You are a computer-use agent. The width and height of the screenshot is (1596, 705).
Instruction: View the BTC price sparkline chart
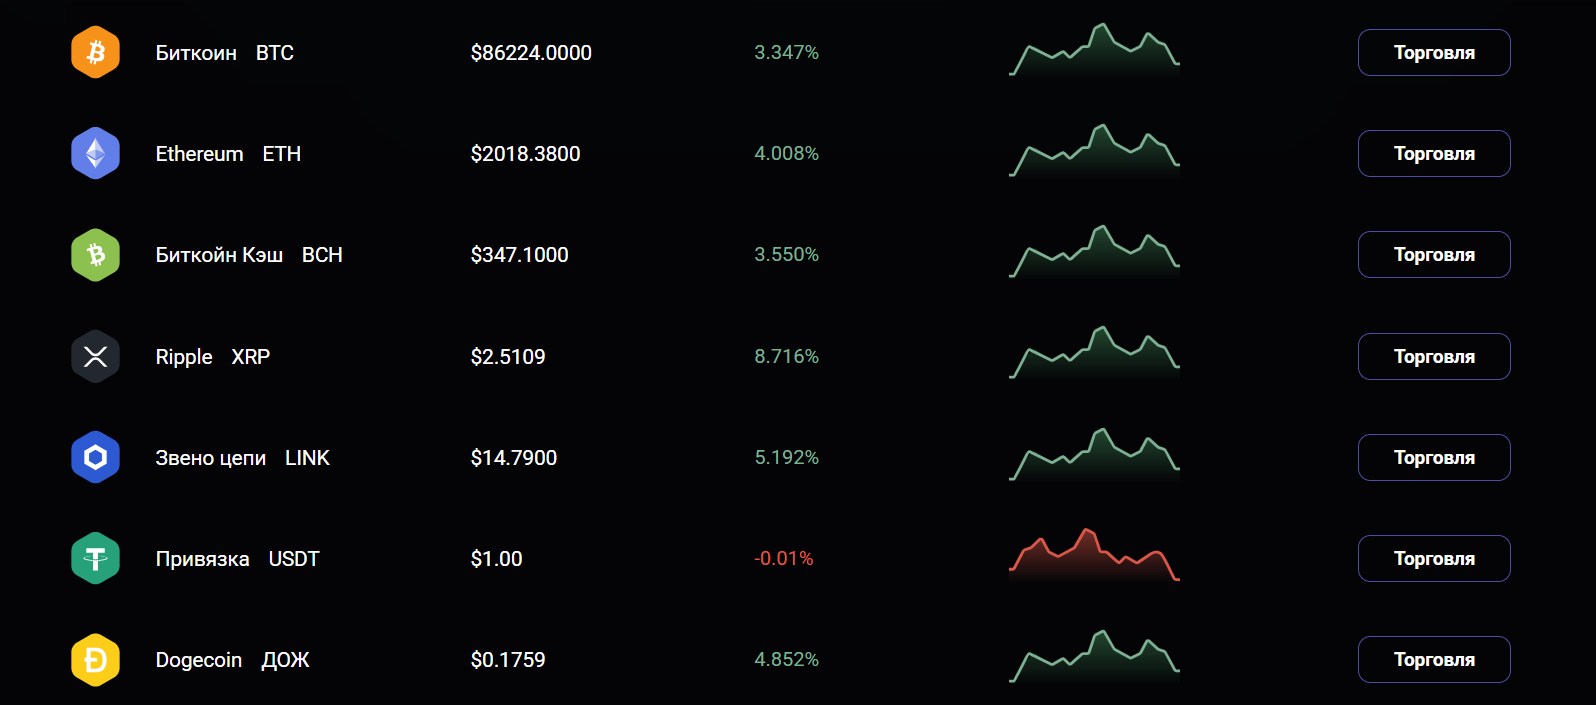(x=1094, y=50)
